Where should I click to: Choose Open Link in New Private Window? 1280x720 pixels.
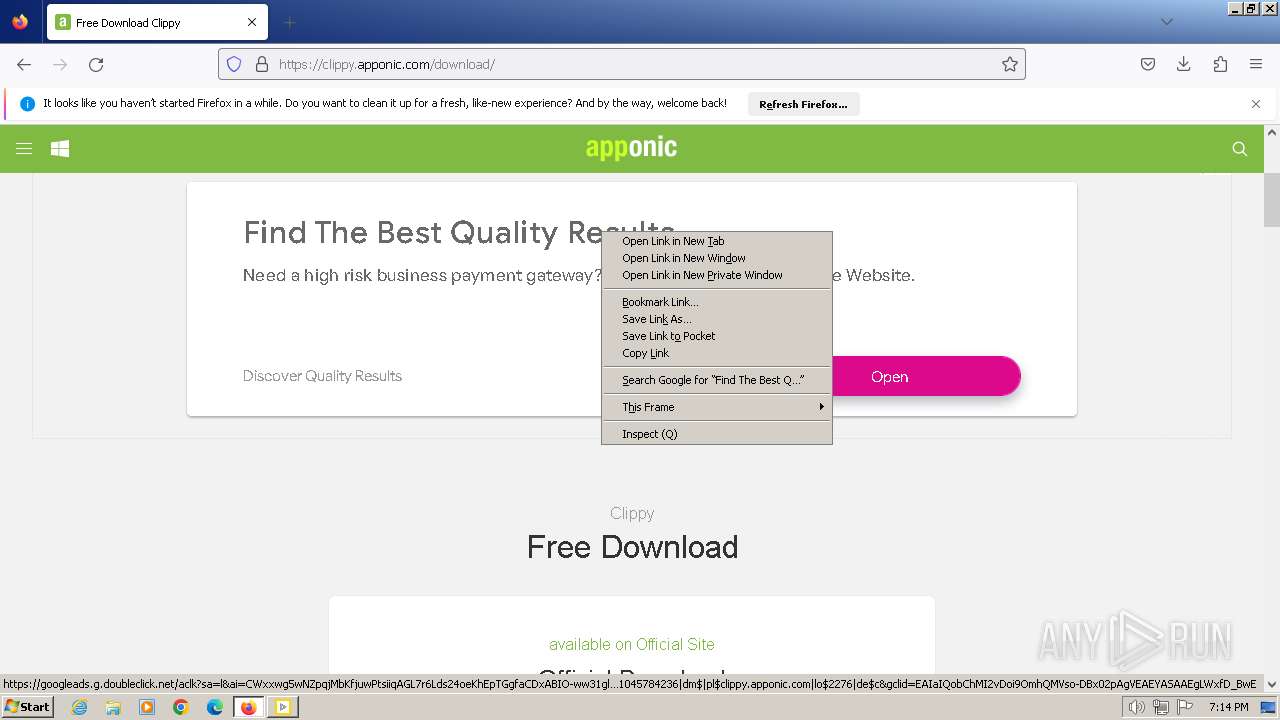pos(717,275)
